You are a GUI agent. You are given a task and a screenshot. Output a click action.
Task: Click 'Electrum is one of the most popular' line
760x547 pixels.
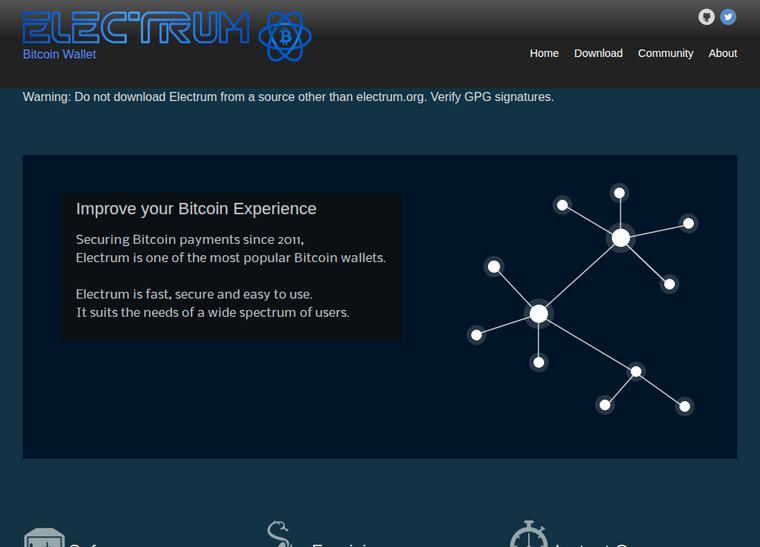(231, 258)
